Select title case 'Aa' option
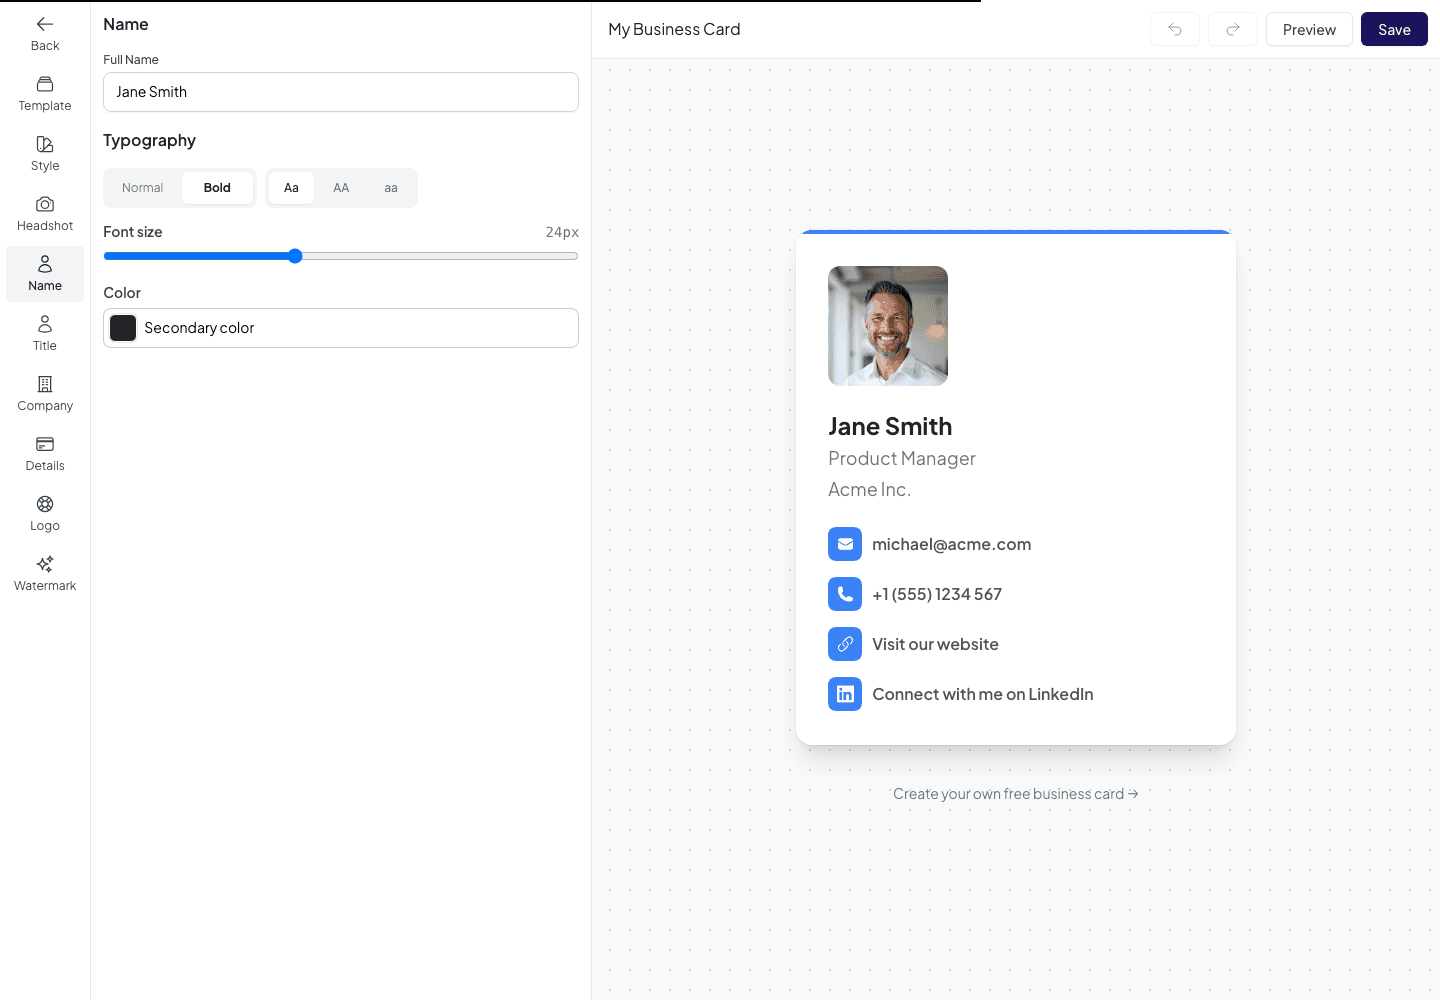 [291, 188]
